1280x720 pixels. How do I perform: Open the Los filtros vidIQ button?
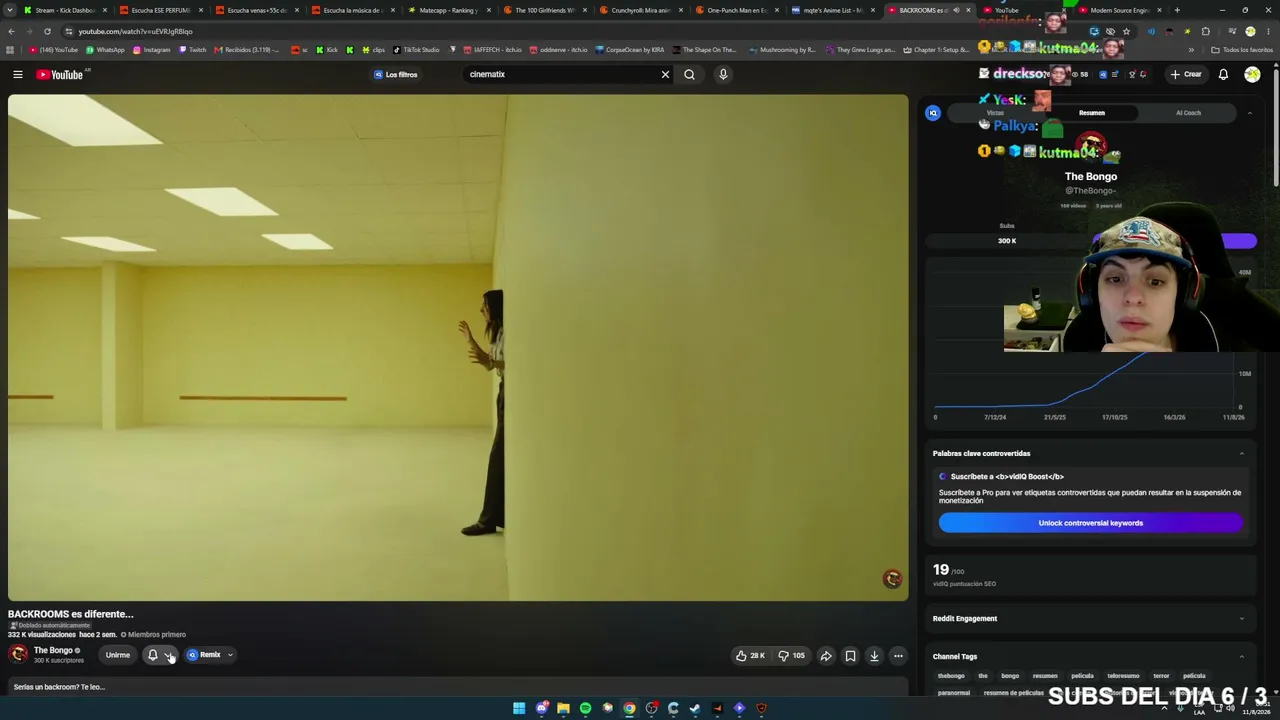396,74
